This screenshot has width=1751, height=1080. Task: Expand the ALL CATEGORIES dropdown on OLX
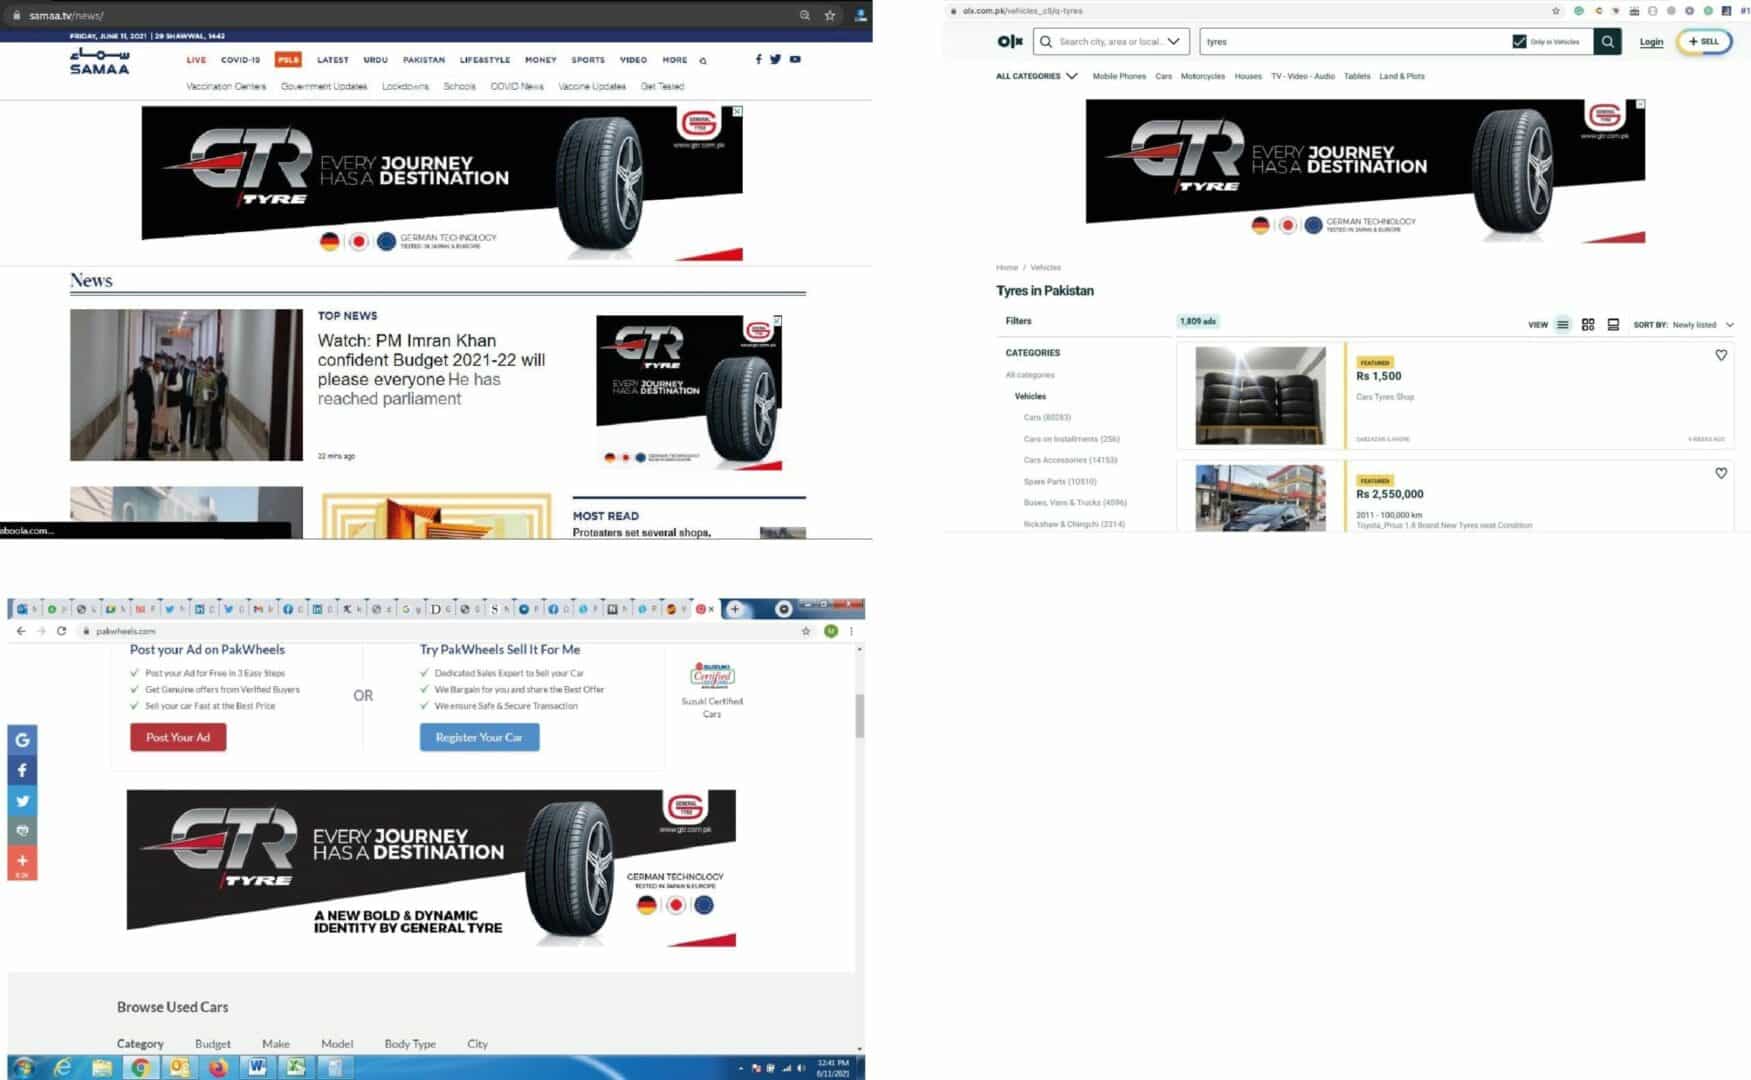1037,76
